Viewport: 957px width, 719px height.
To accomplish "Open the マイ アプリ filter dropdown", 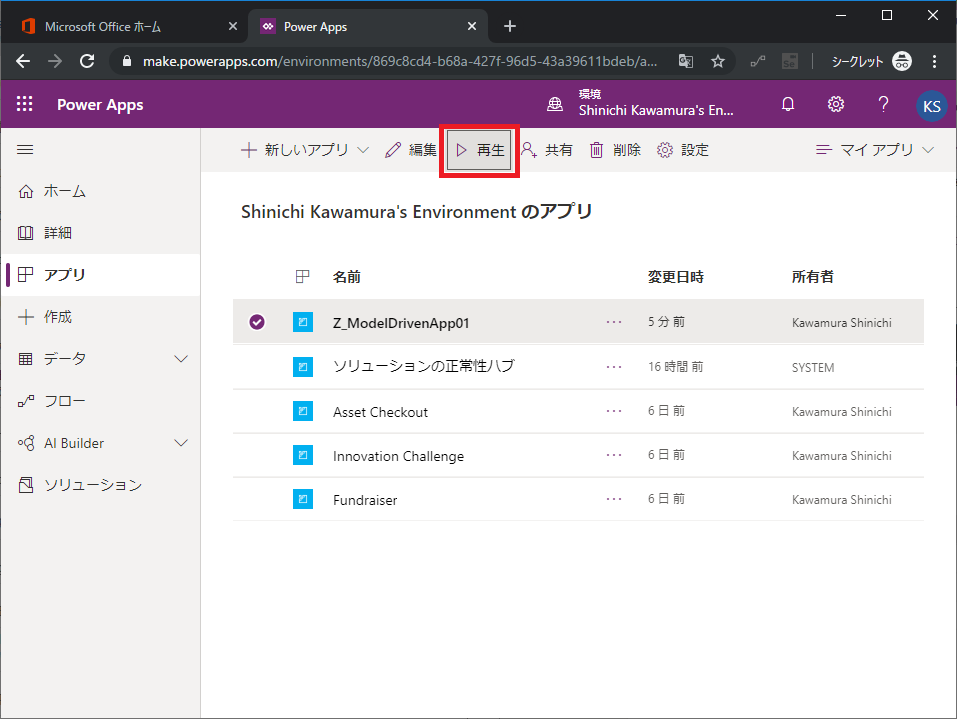I will (x=875, y=150).
